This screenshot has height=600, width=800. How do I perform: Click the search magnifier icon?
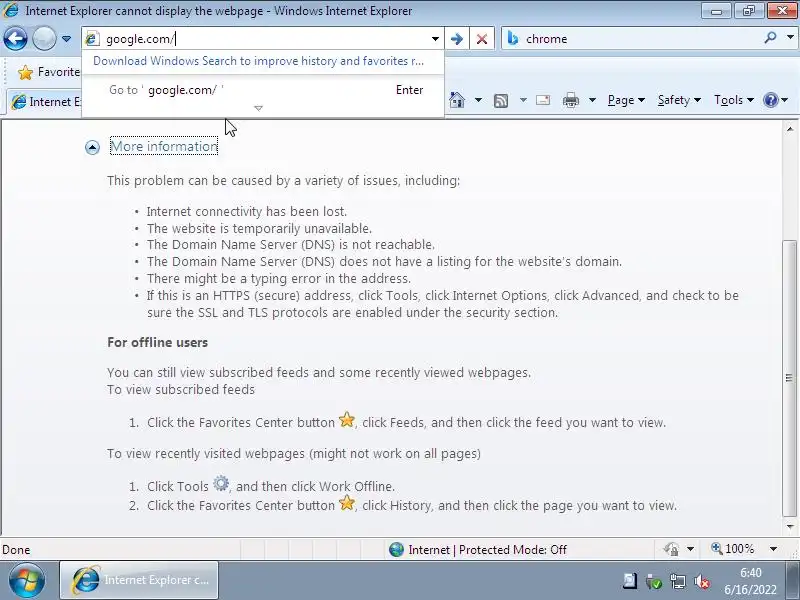[x=770, y=38]
